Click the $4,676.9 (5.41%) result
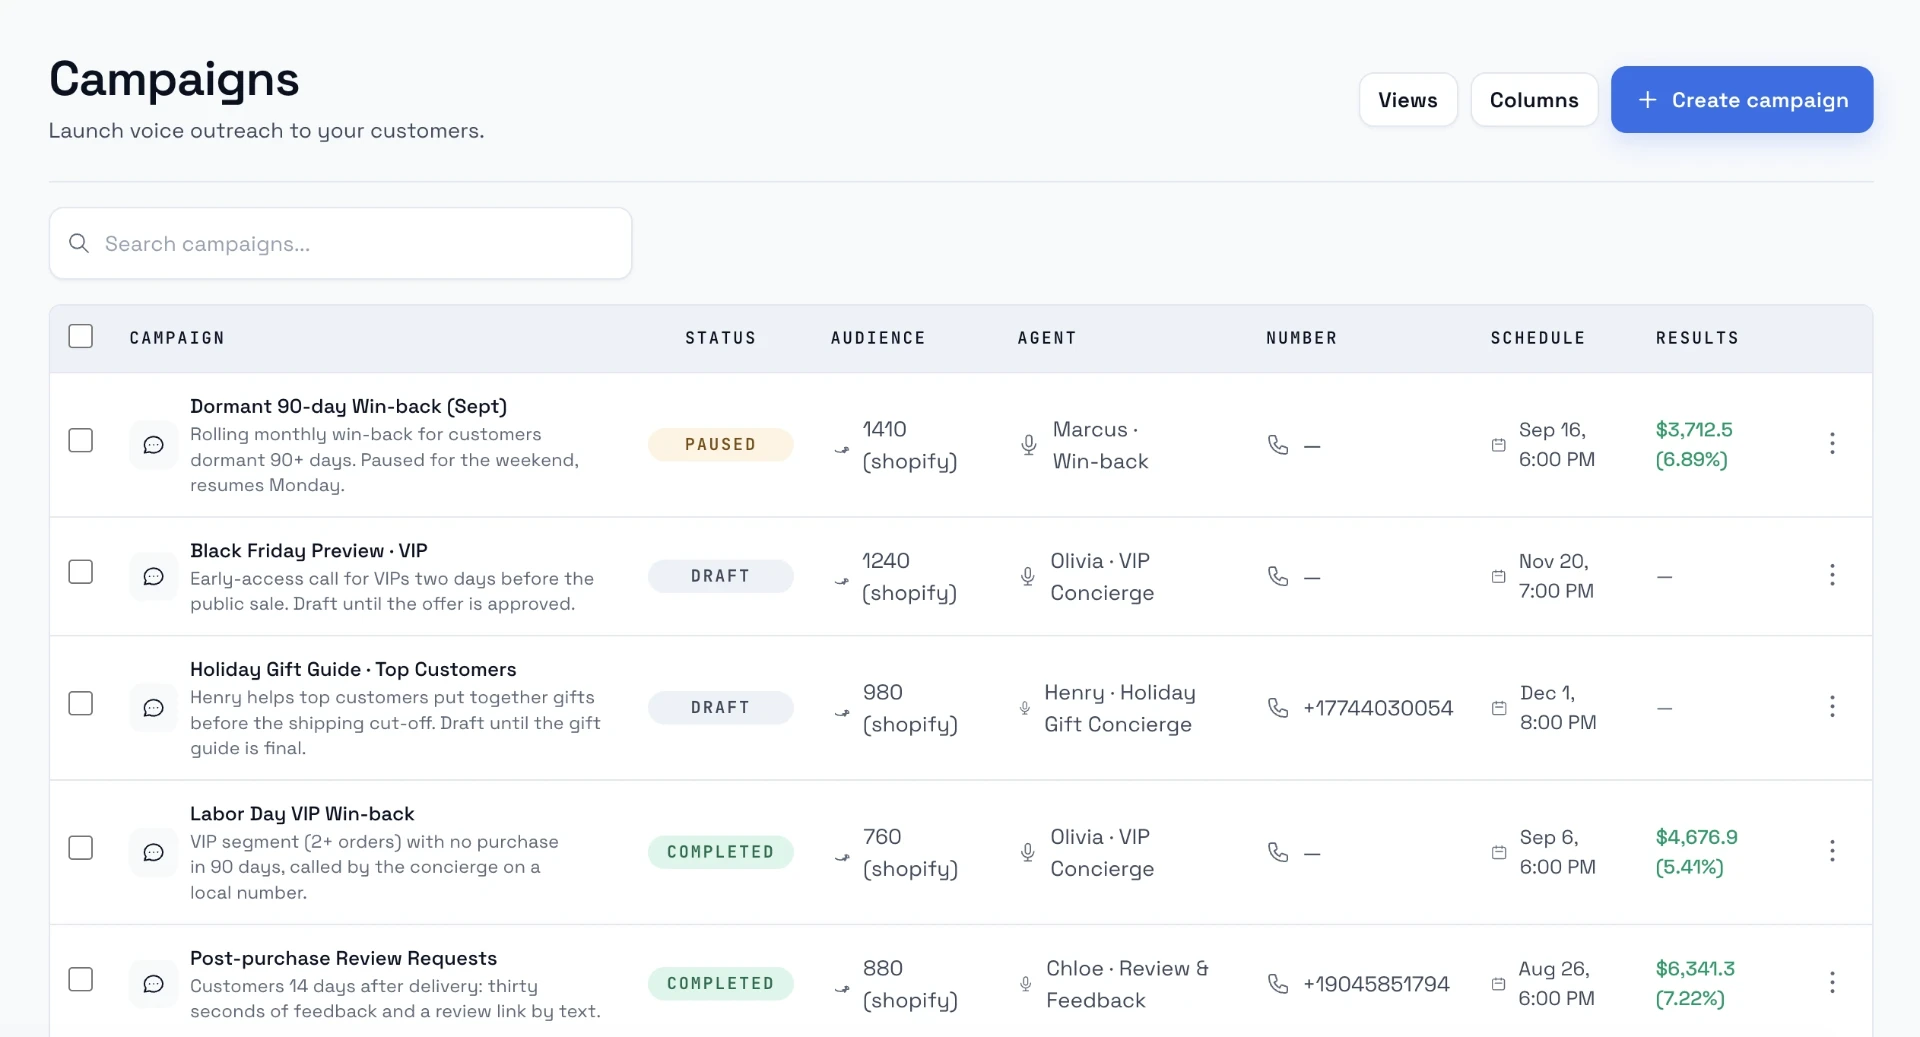 pos(1696,852)
